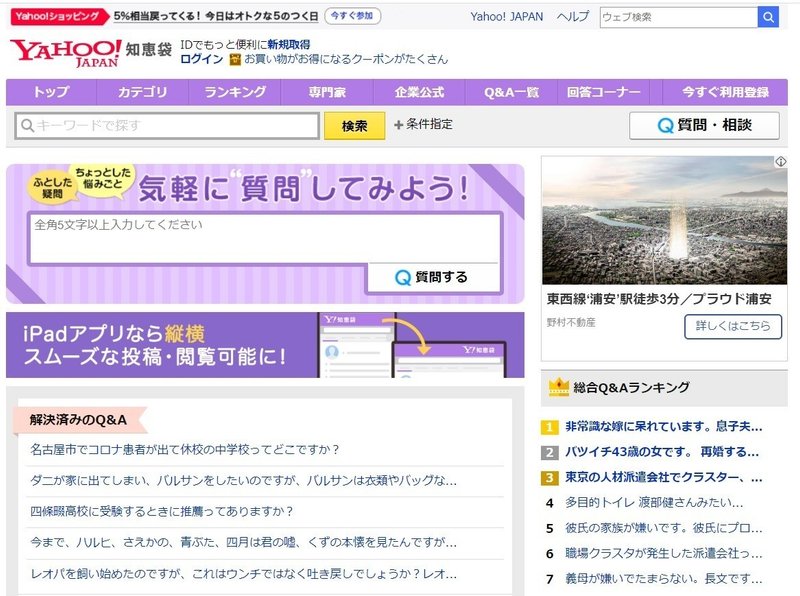Open question 四條畷高校に受験するとき

tap(162, 511)
